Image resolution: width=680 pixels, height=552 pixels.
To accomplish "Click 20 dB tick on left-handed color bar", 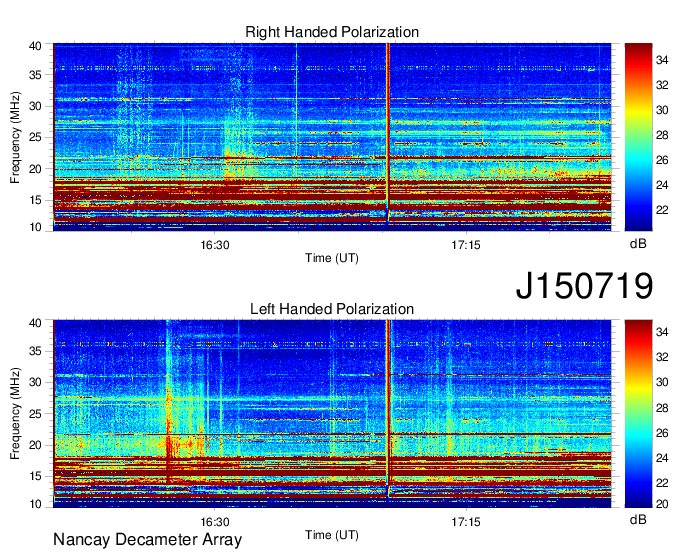I will click(x=662, y=504).
